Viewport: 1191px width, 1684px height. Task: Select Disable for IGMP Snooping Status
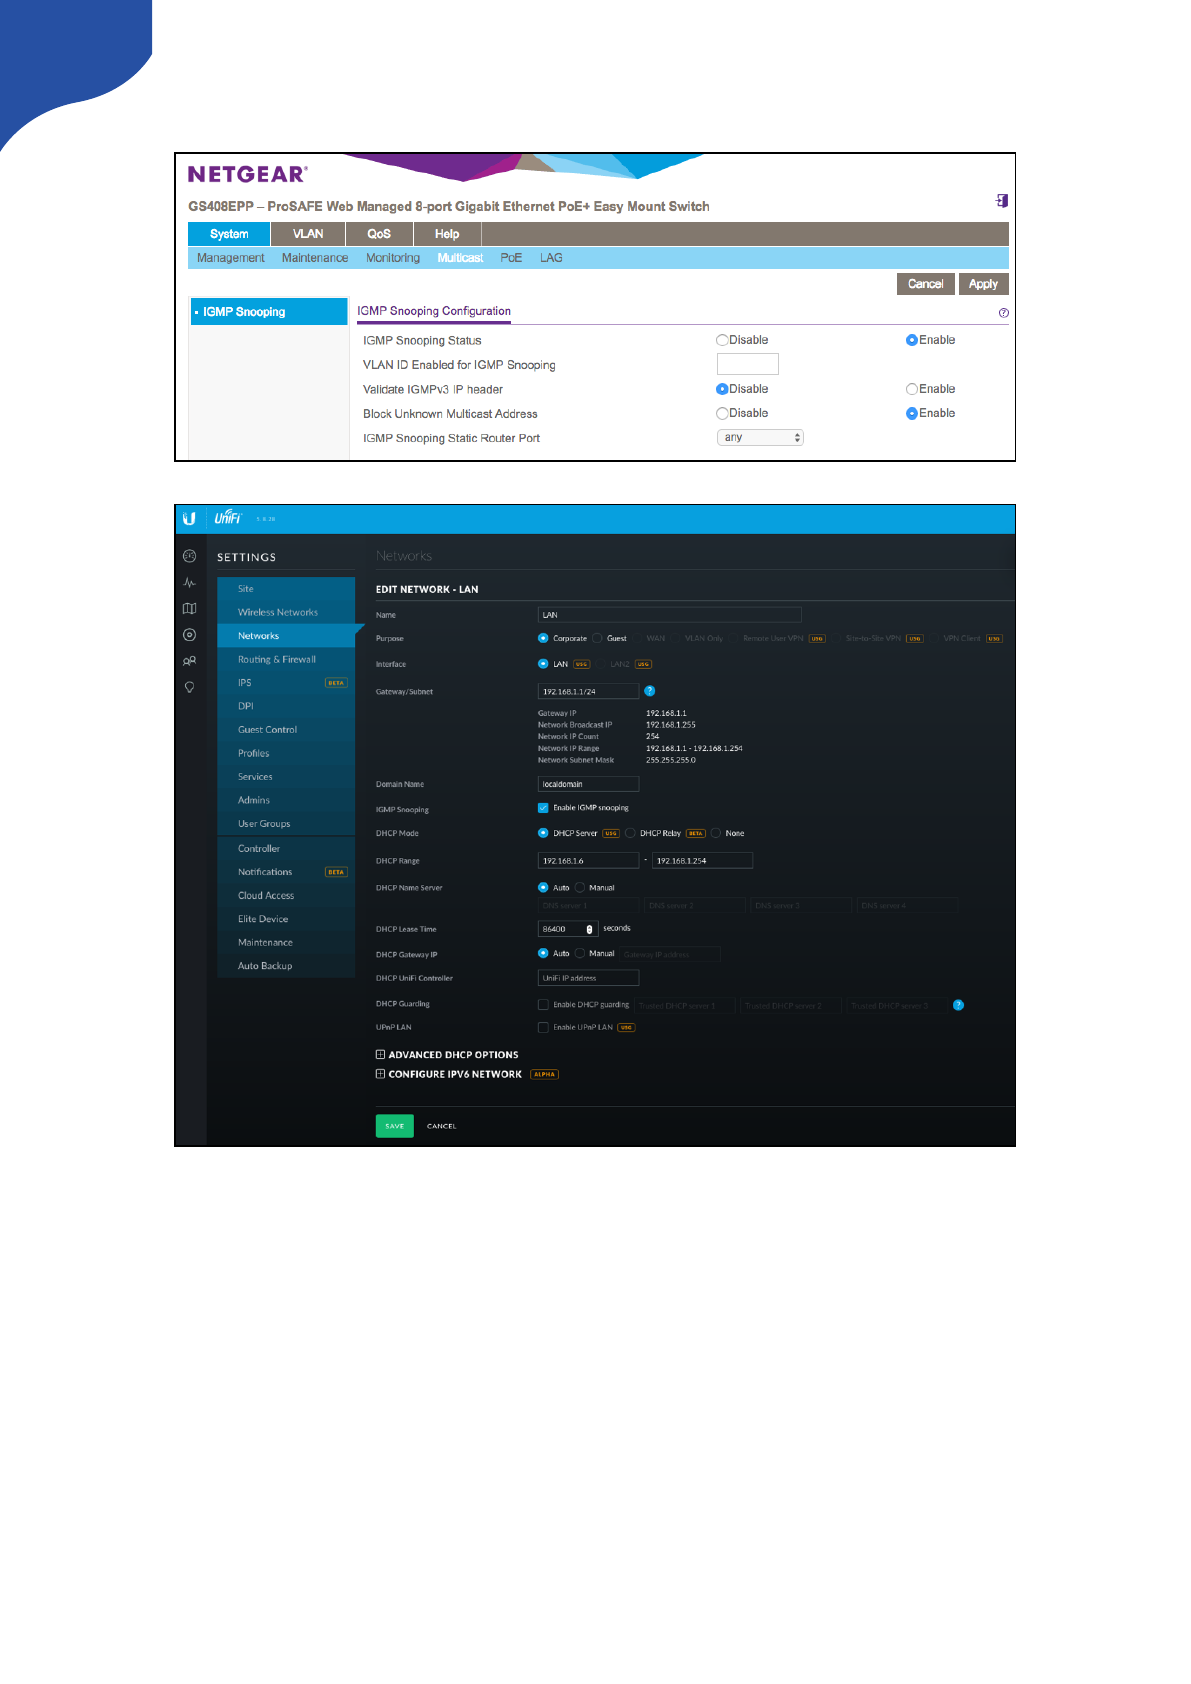[722, 340]
